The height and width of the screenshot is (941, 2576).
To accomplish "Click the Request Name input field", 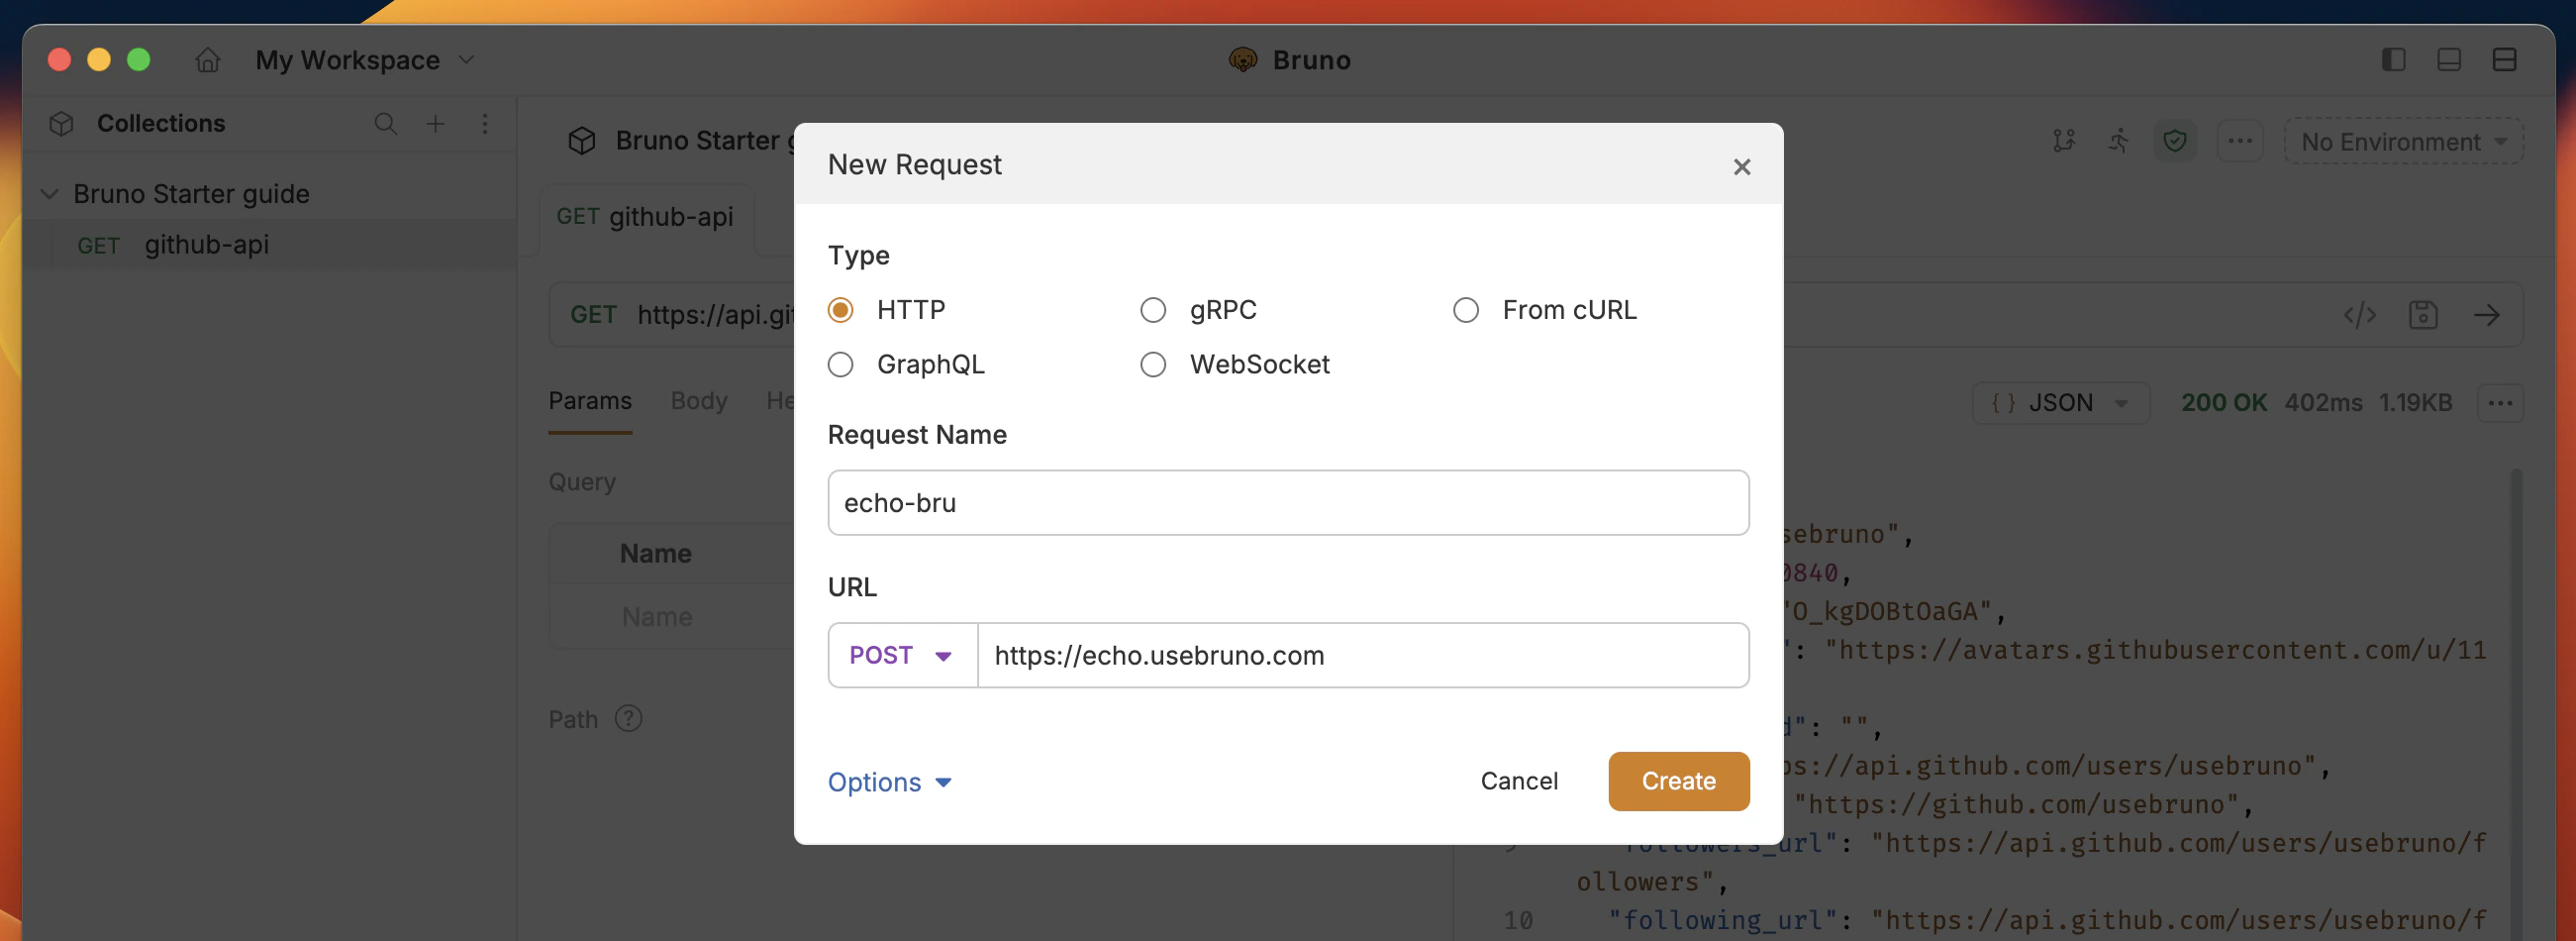I will pos(1288,503).
